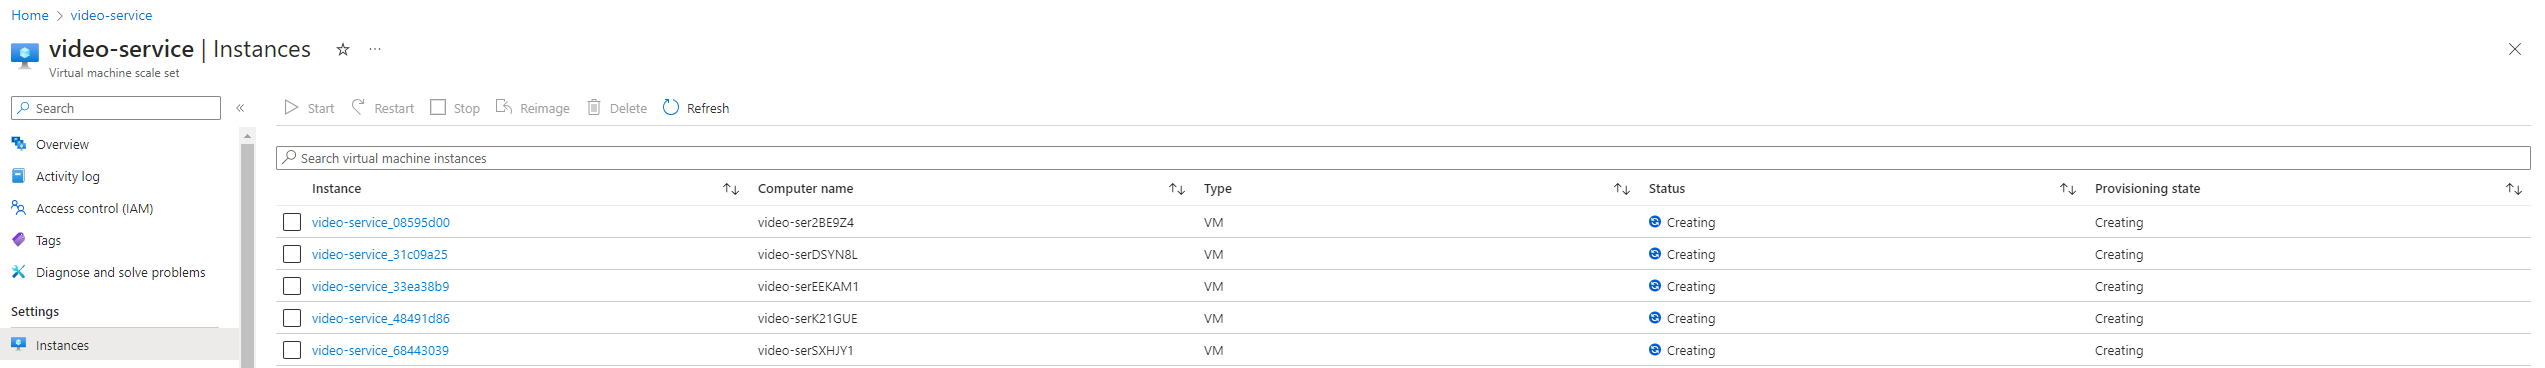Select checkbox for video-service_33ea38b9 row

pos(292,286)
